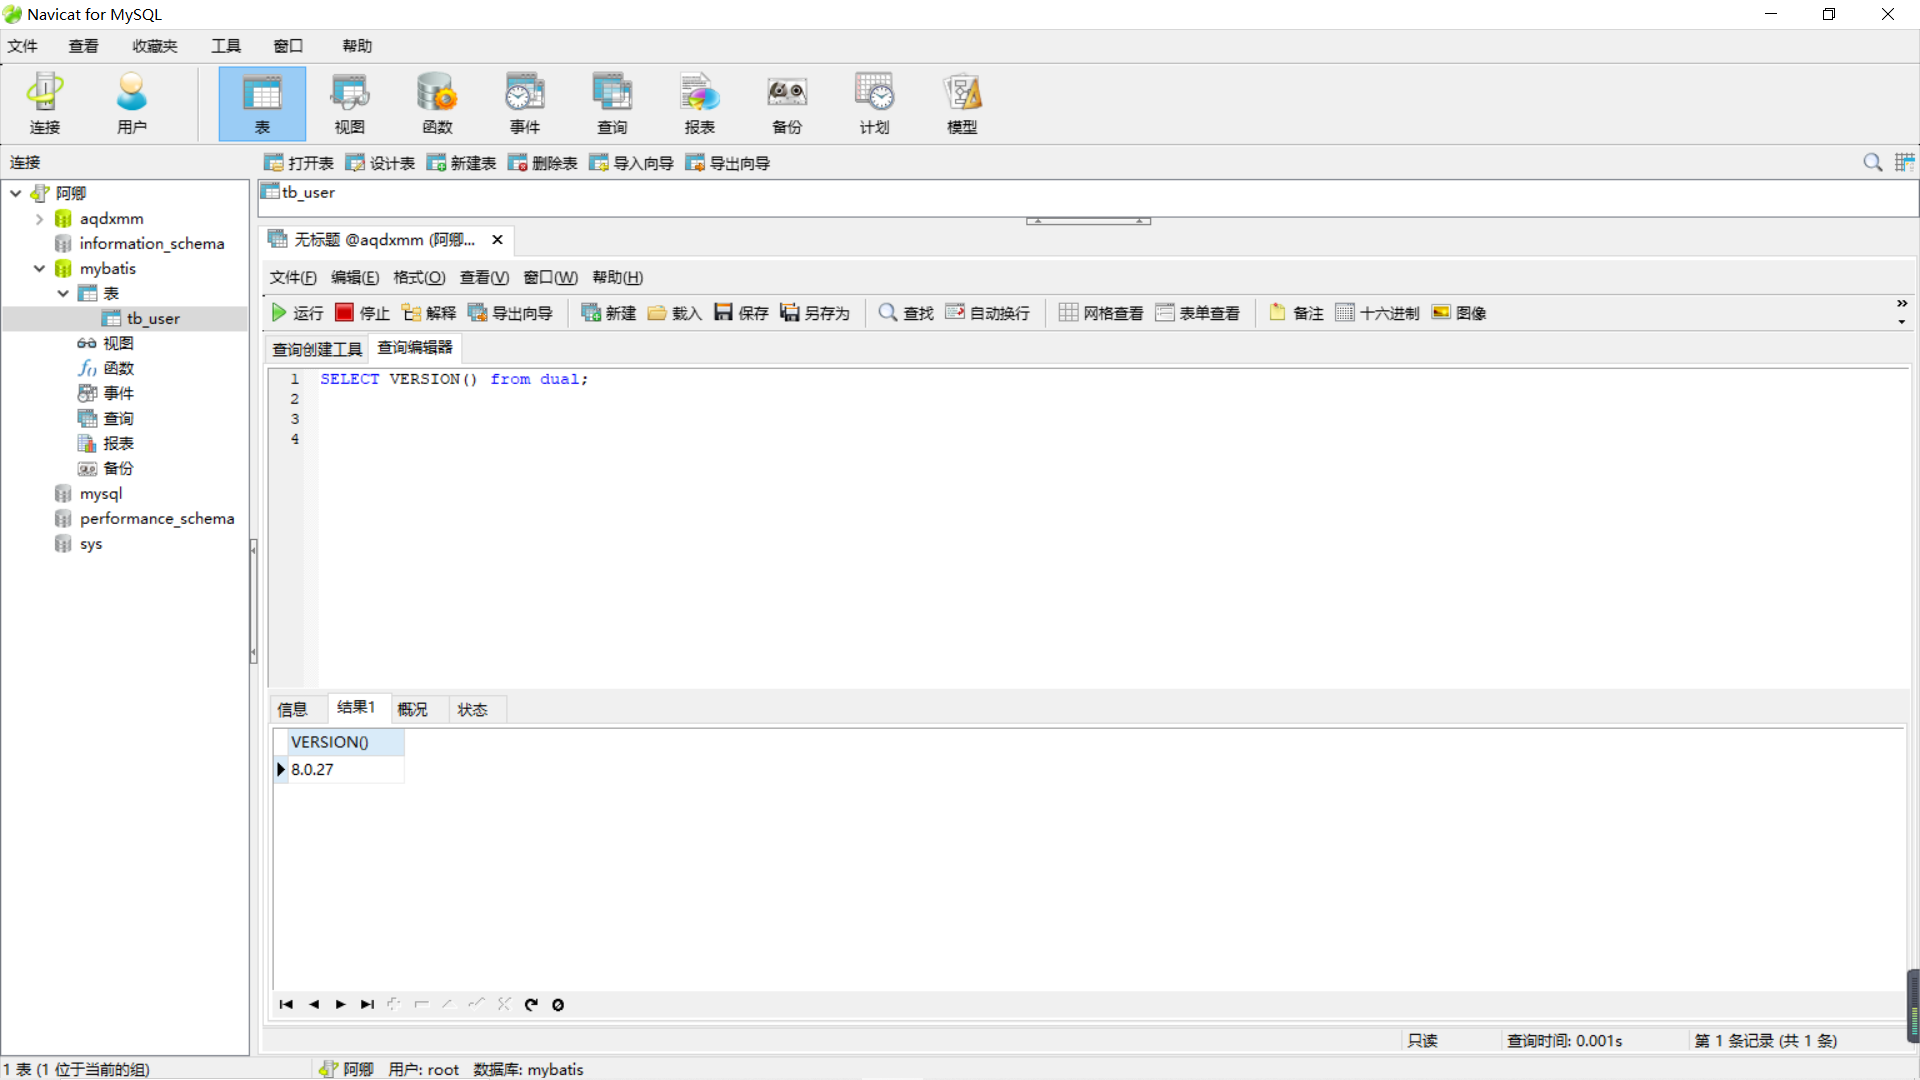Enable 十六进制 hex display mode
Screen dimensions: 1920x1080
click(x=1377, y=312)
